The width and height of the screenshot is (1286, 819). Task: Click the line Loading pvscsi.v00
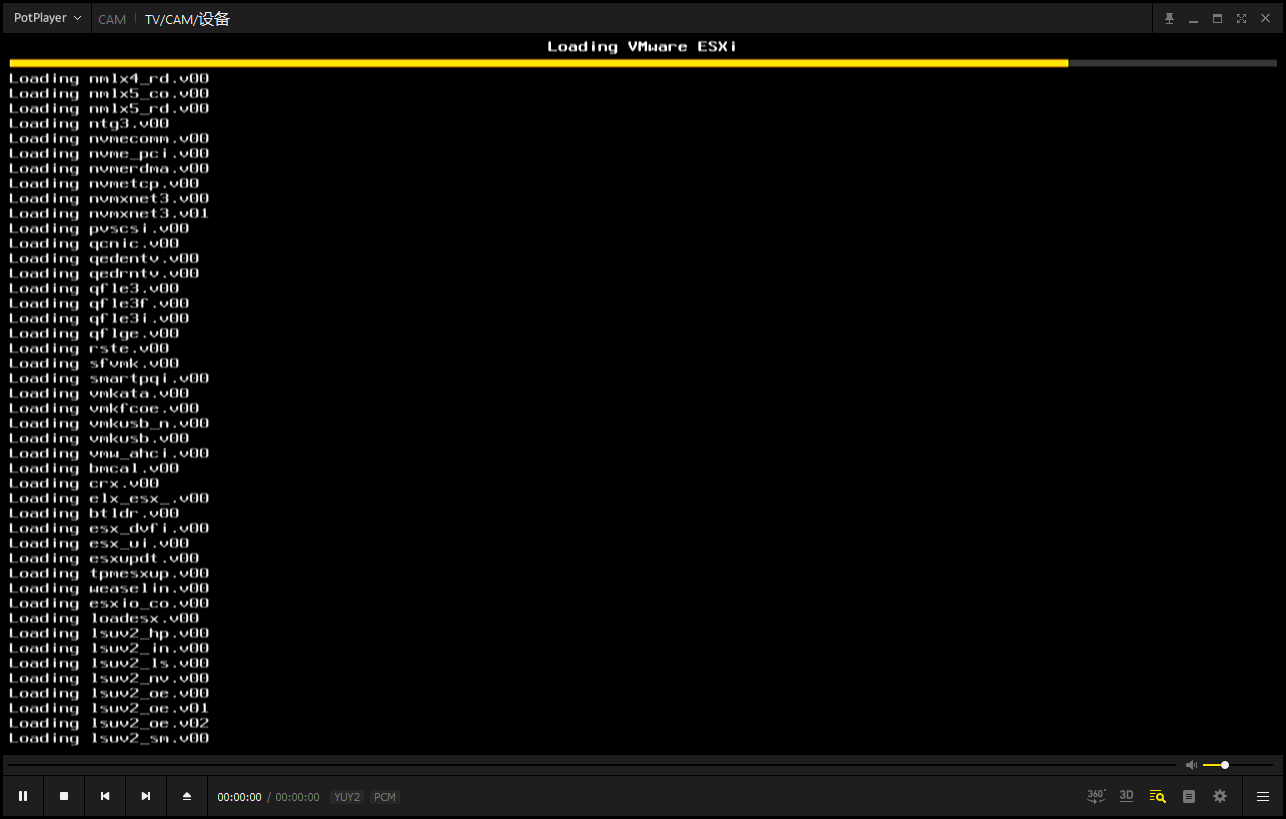[99, 228]
